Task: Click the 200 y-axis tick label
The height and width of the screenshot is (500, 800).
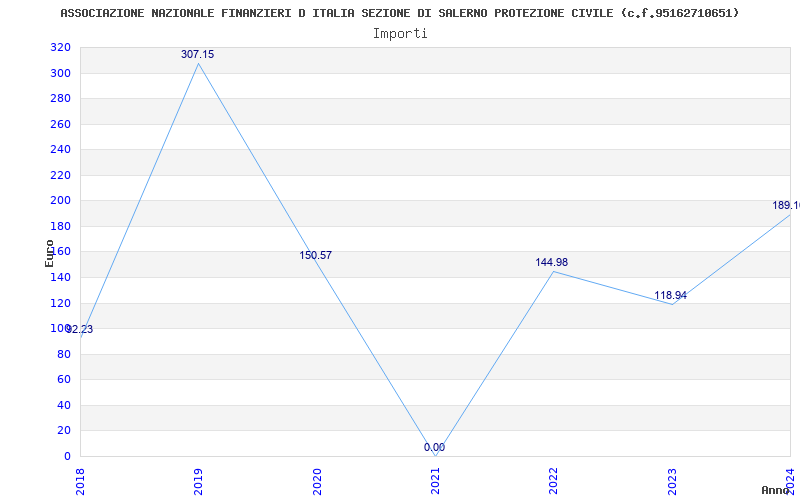Action: pyautogui.click(x=60, y=201)
